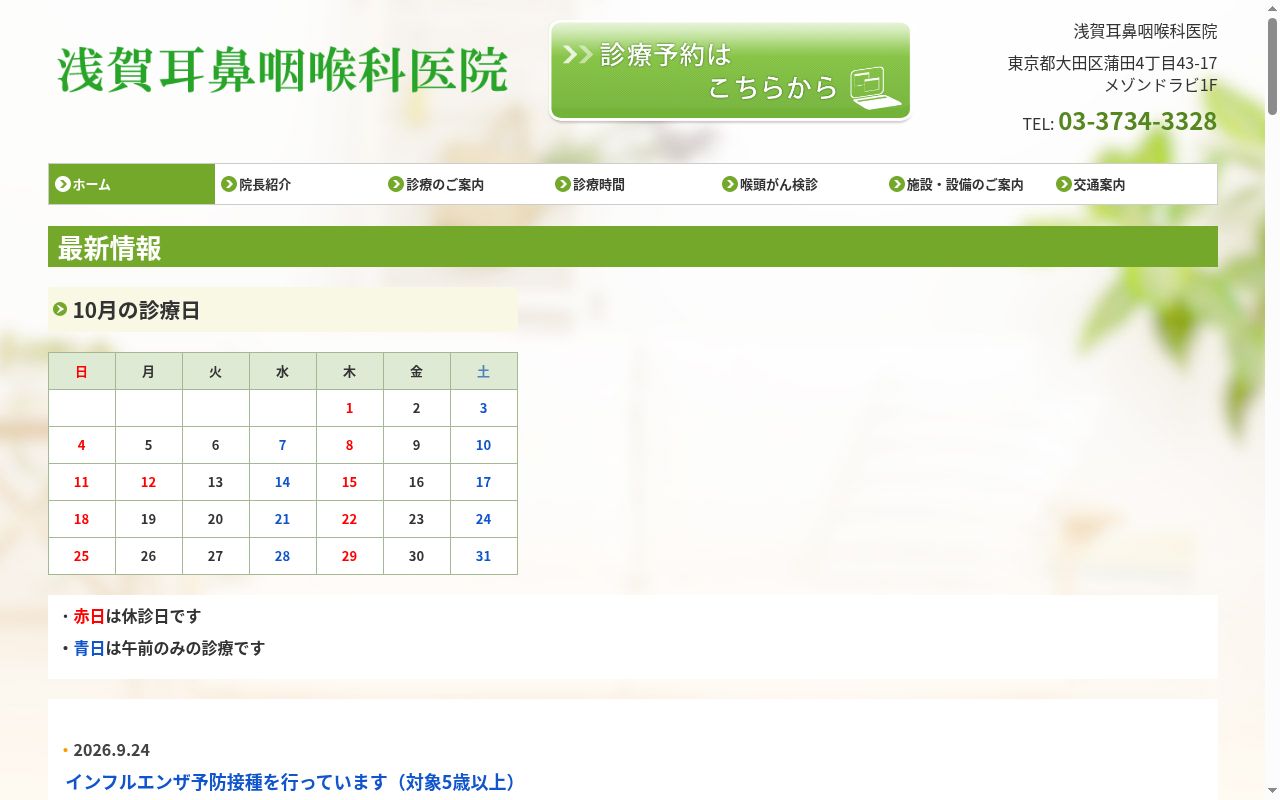Click calendar date 12
This screenshot has height=800, width=1280.
(149, 482)
